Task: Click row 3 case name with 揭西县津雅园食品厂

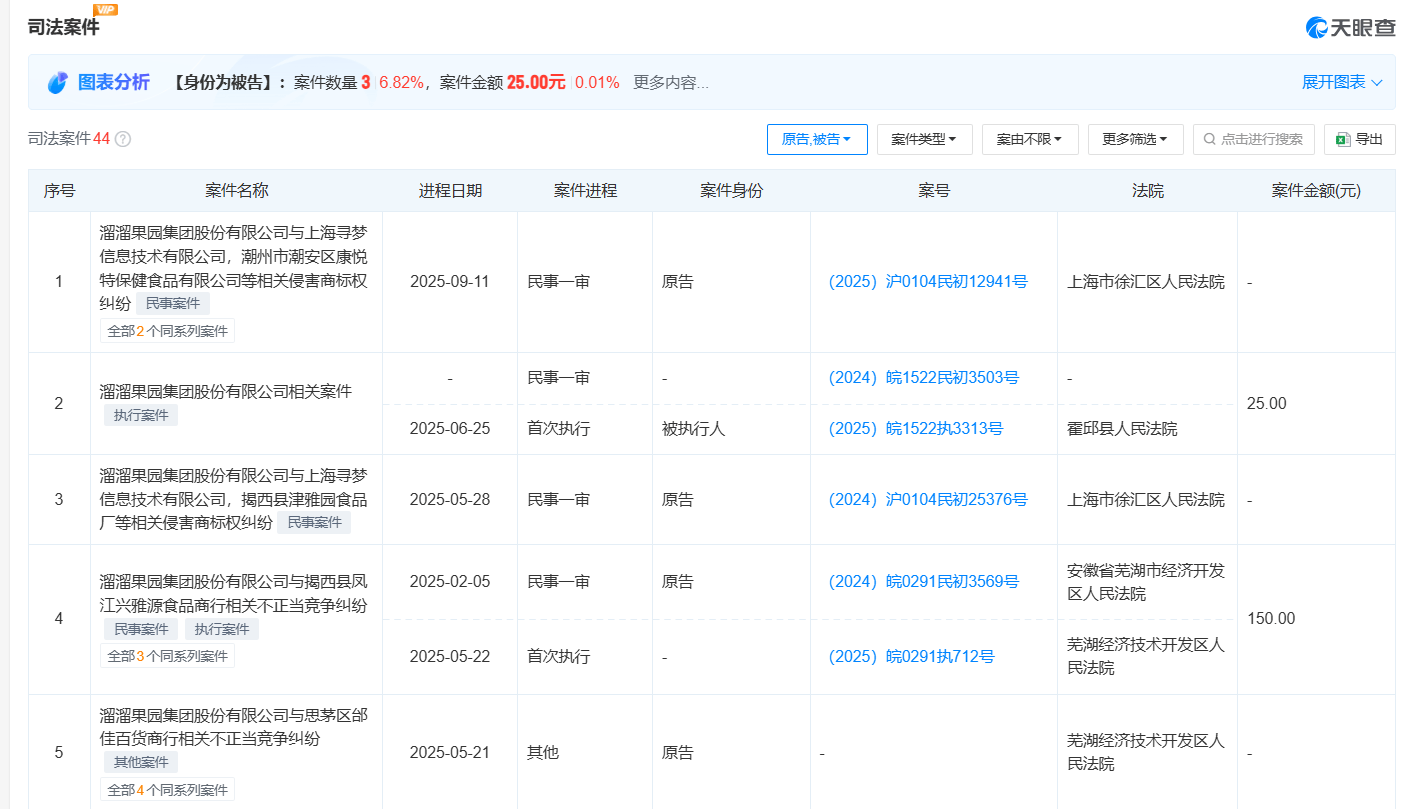Action: click(x=234, y=499)
